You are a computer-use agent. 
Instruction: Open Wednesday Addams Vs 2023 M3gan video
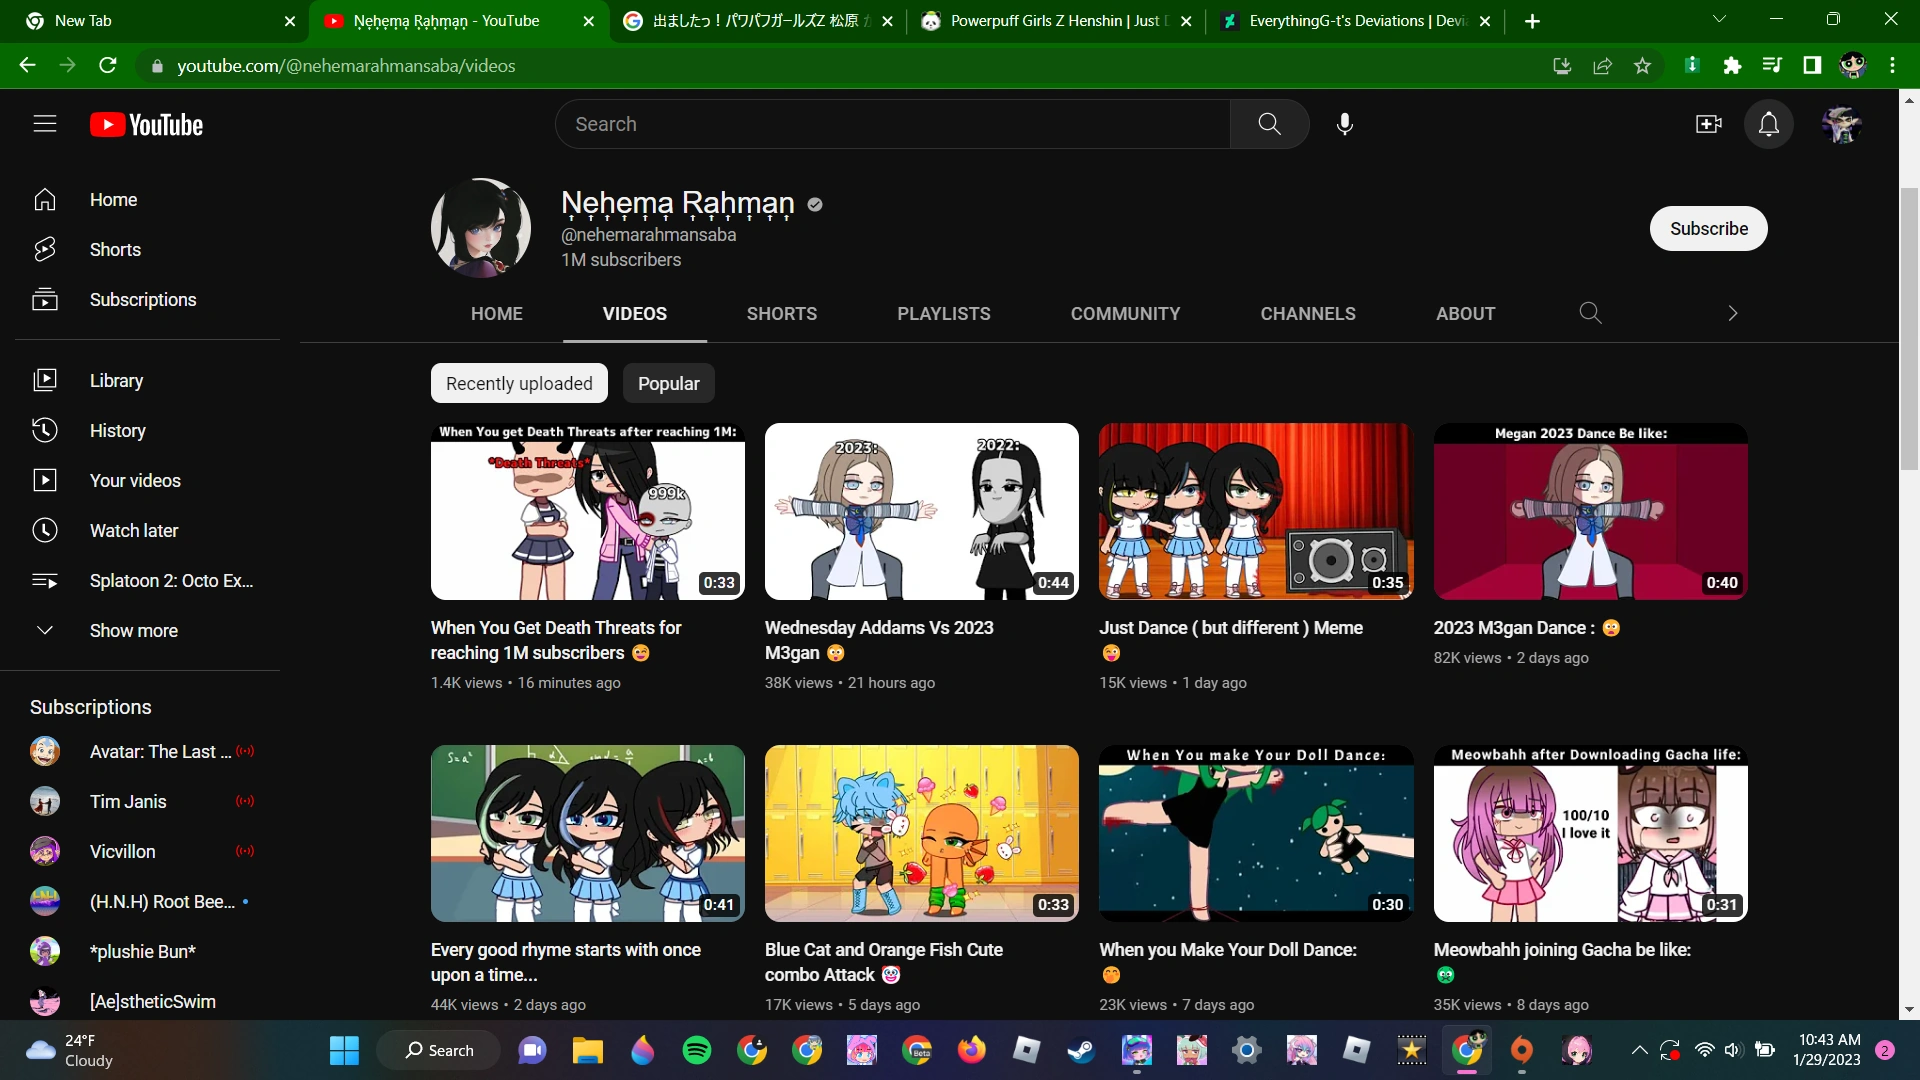(921, 512)
